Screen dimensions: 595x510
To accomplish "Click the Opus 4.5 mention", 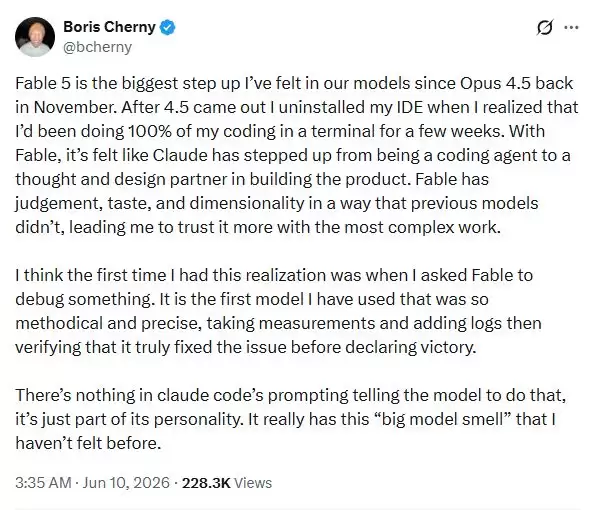I will coord(495,83).
